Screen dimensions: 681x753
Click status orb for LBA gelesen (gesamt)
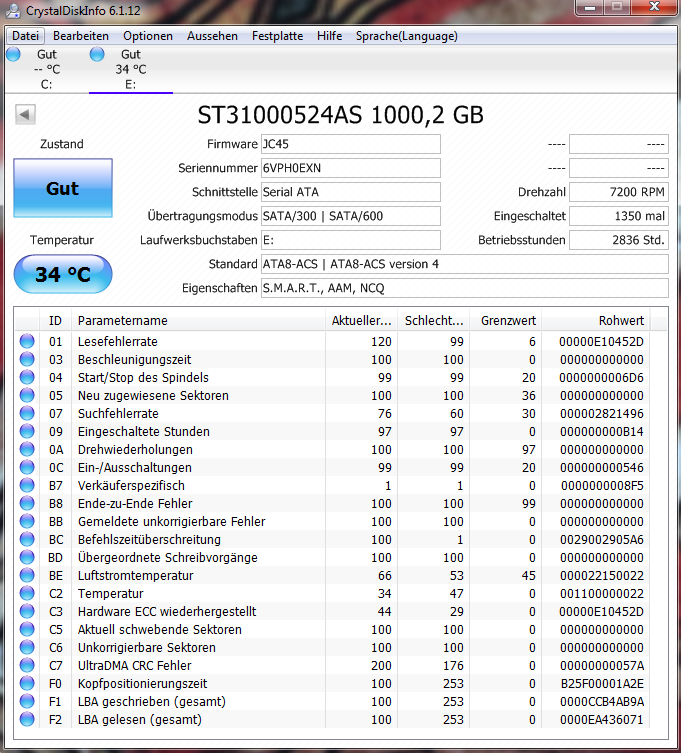coord(27,719)
